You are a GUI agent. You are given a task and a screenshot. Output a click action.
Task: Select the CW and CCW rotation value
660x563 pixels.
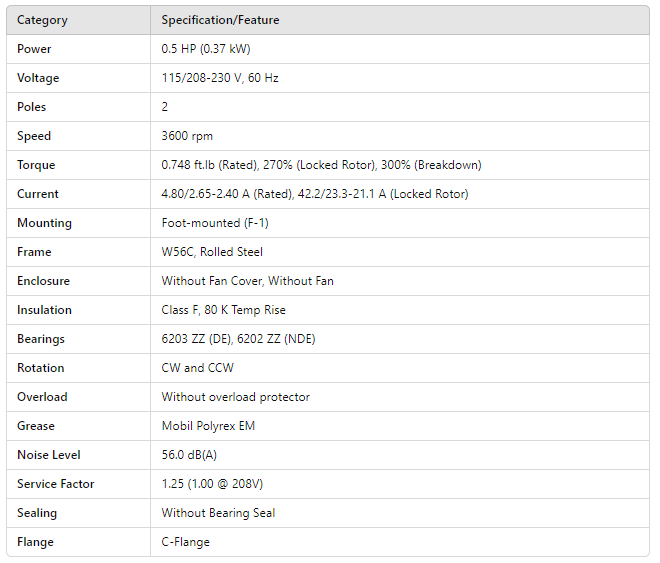(x=197, y=368)
